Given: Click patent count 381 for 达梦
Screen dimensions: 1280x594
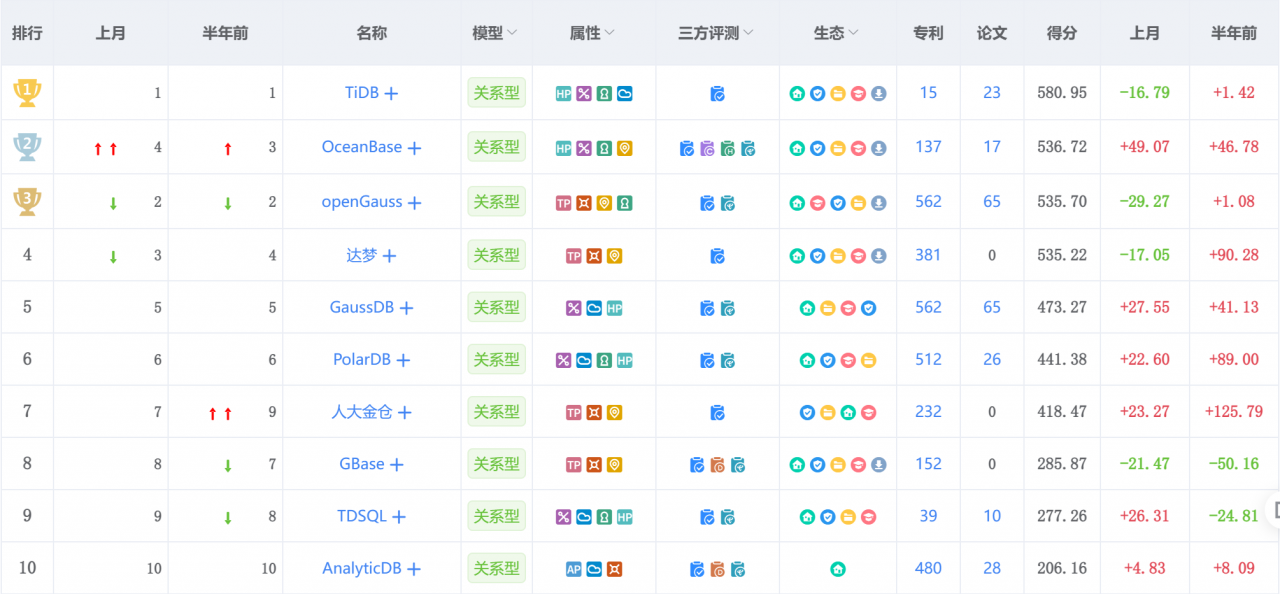Looking at the screenshot, I should coord(928,255).
